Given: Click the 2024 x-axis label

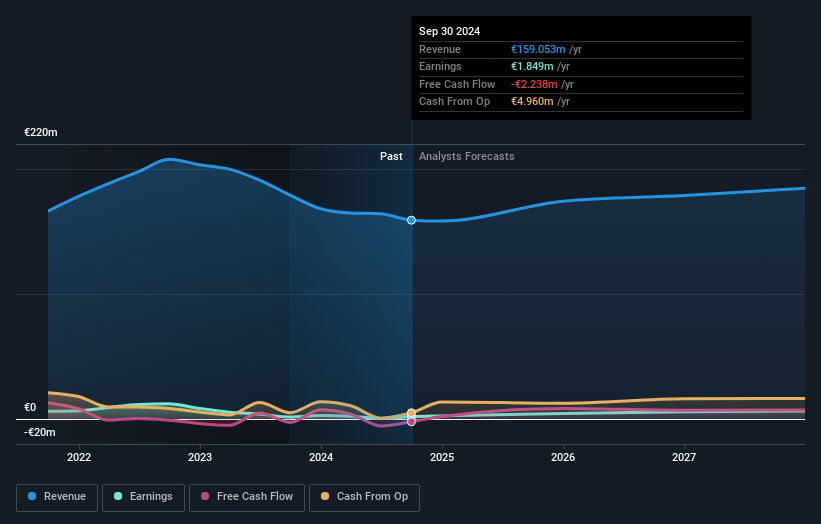Looking at the screenshot, I should coord(321,458).
